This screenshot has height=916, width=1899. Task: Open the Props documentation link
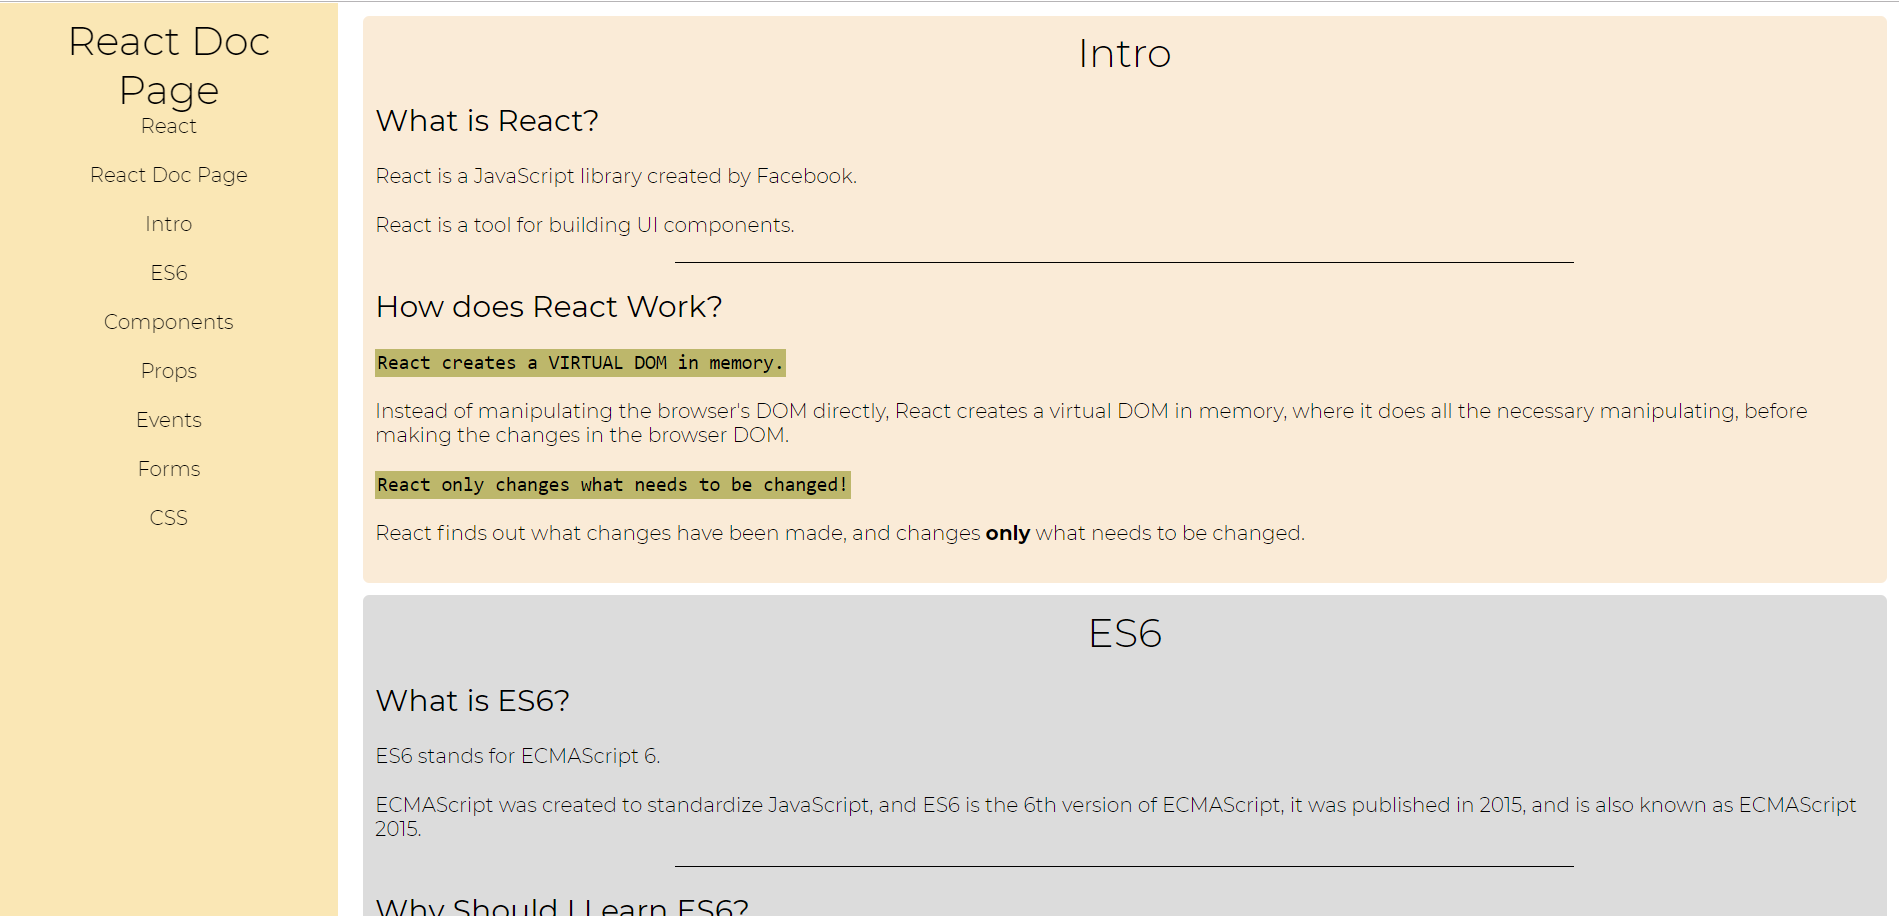point(168,370)
